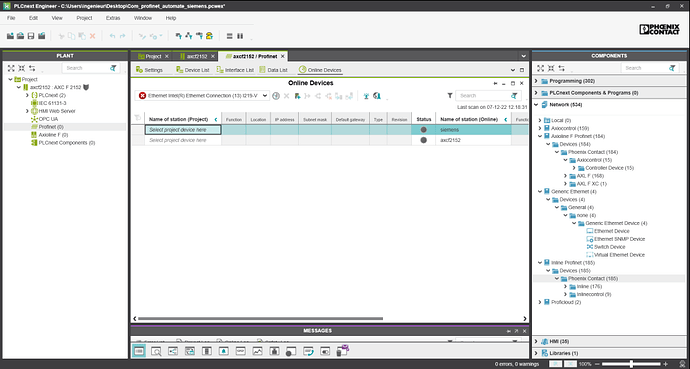Click the pause-style double bar toolbar icon
The image size is (690, 369).
pyautogui.click(x=240, y=36)
